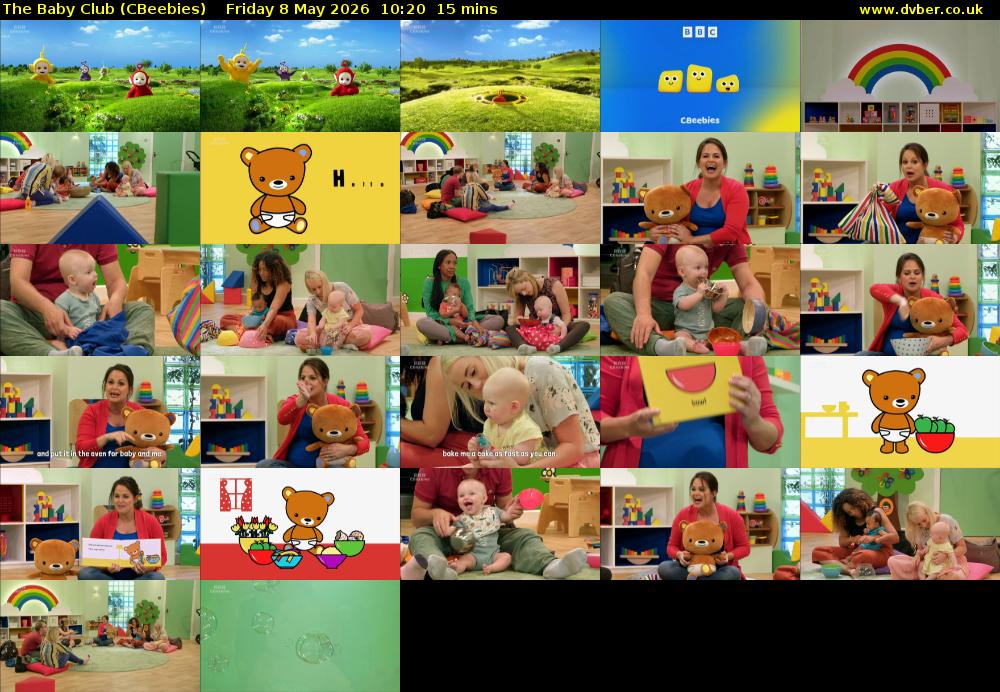Screen dimensions: 1000x692
Task: Open the thumbnail of the presenter blowing a kiss with the bear
Action: pyautogui.click(x=300, y=412)
